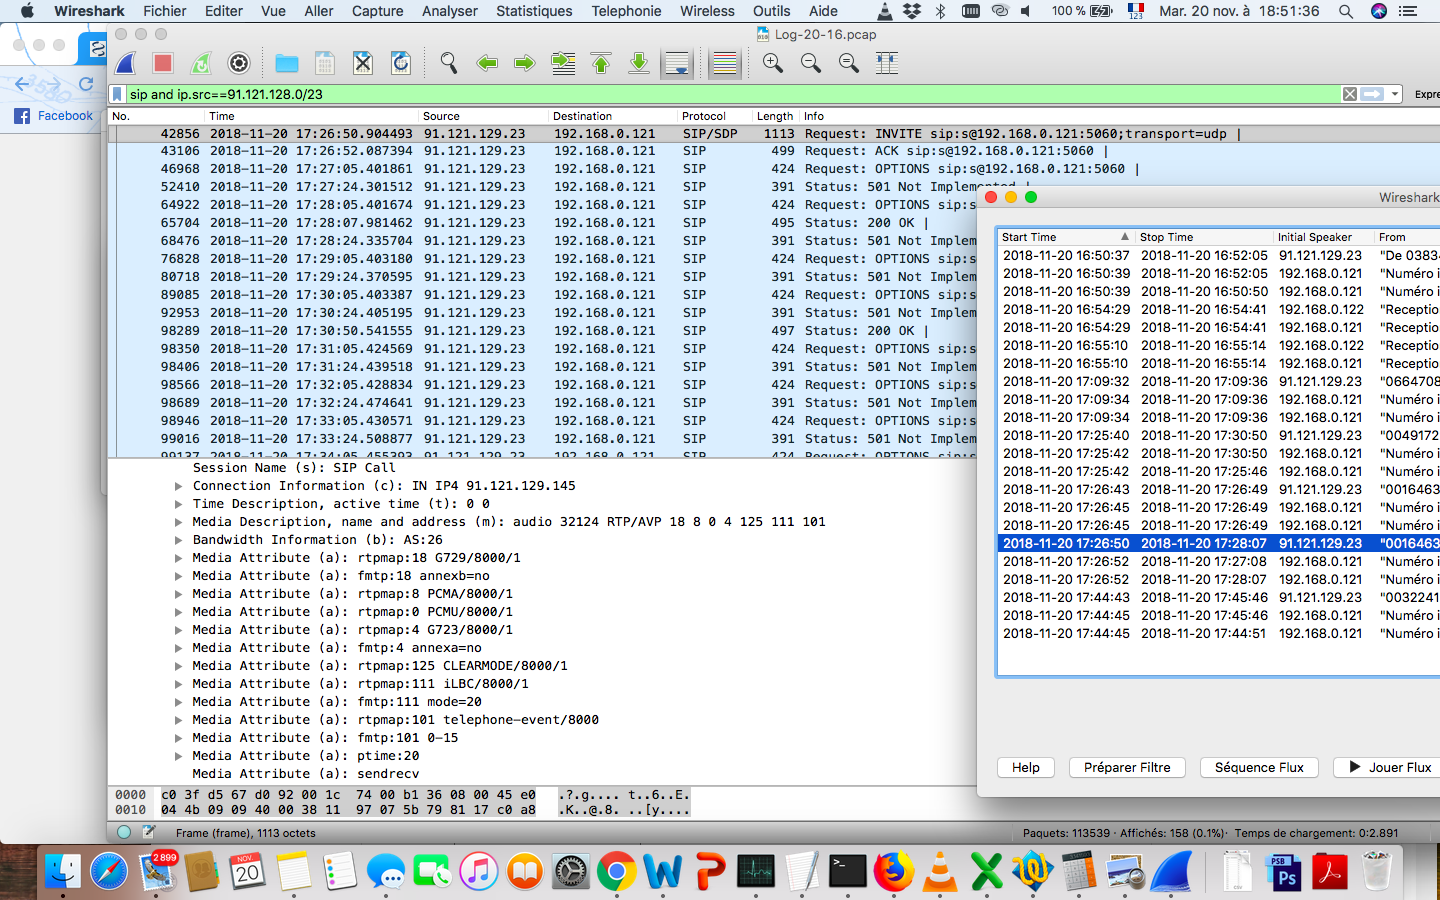This screenshot has height=900, width=1440.
Task: Open capture options gear icon
Action: pos(239,64)
